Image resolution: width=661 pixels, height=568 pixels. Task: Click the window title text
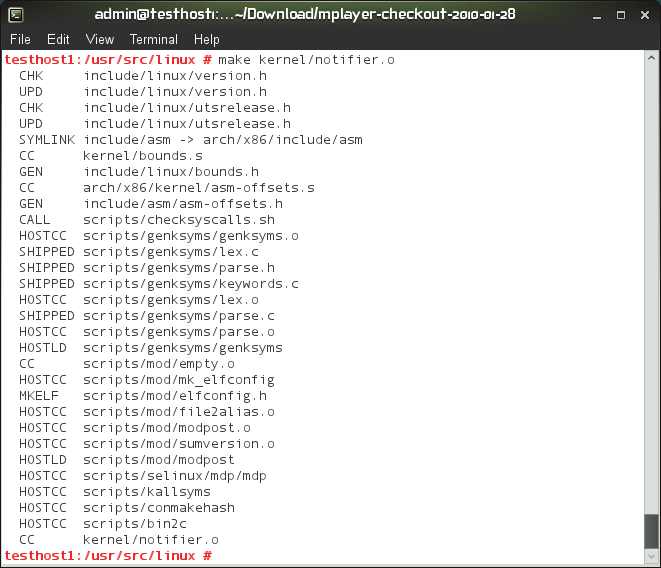(305, 15)
